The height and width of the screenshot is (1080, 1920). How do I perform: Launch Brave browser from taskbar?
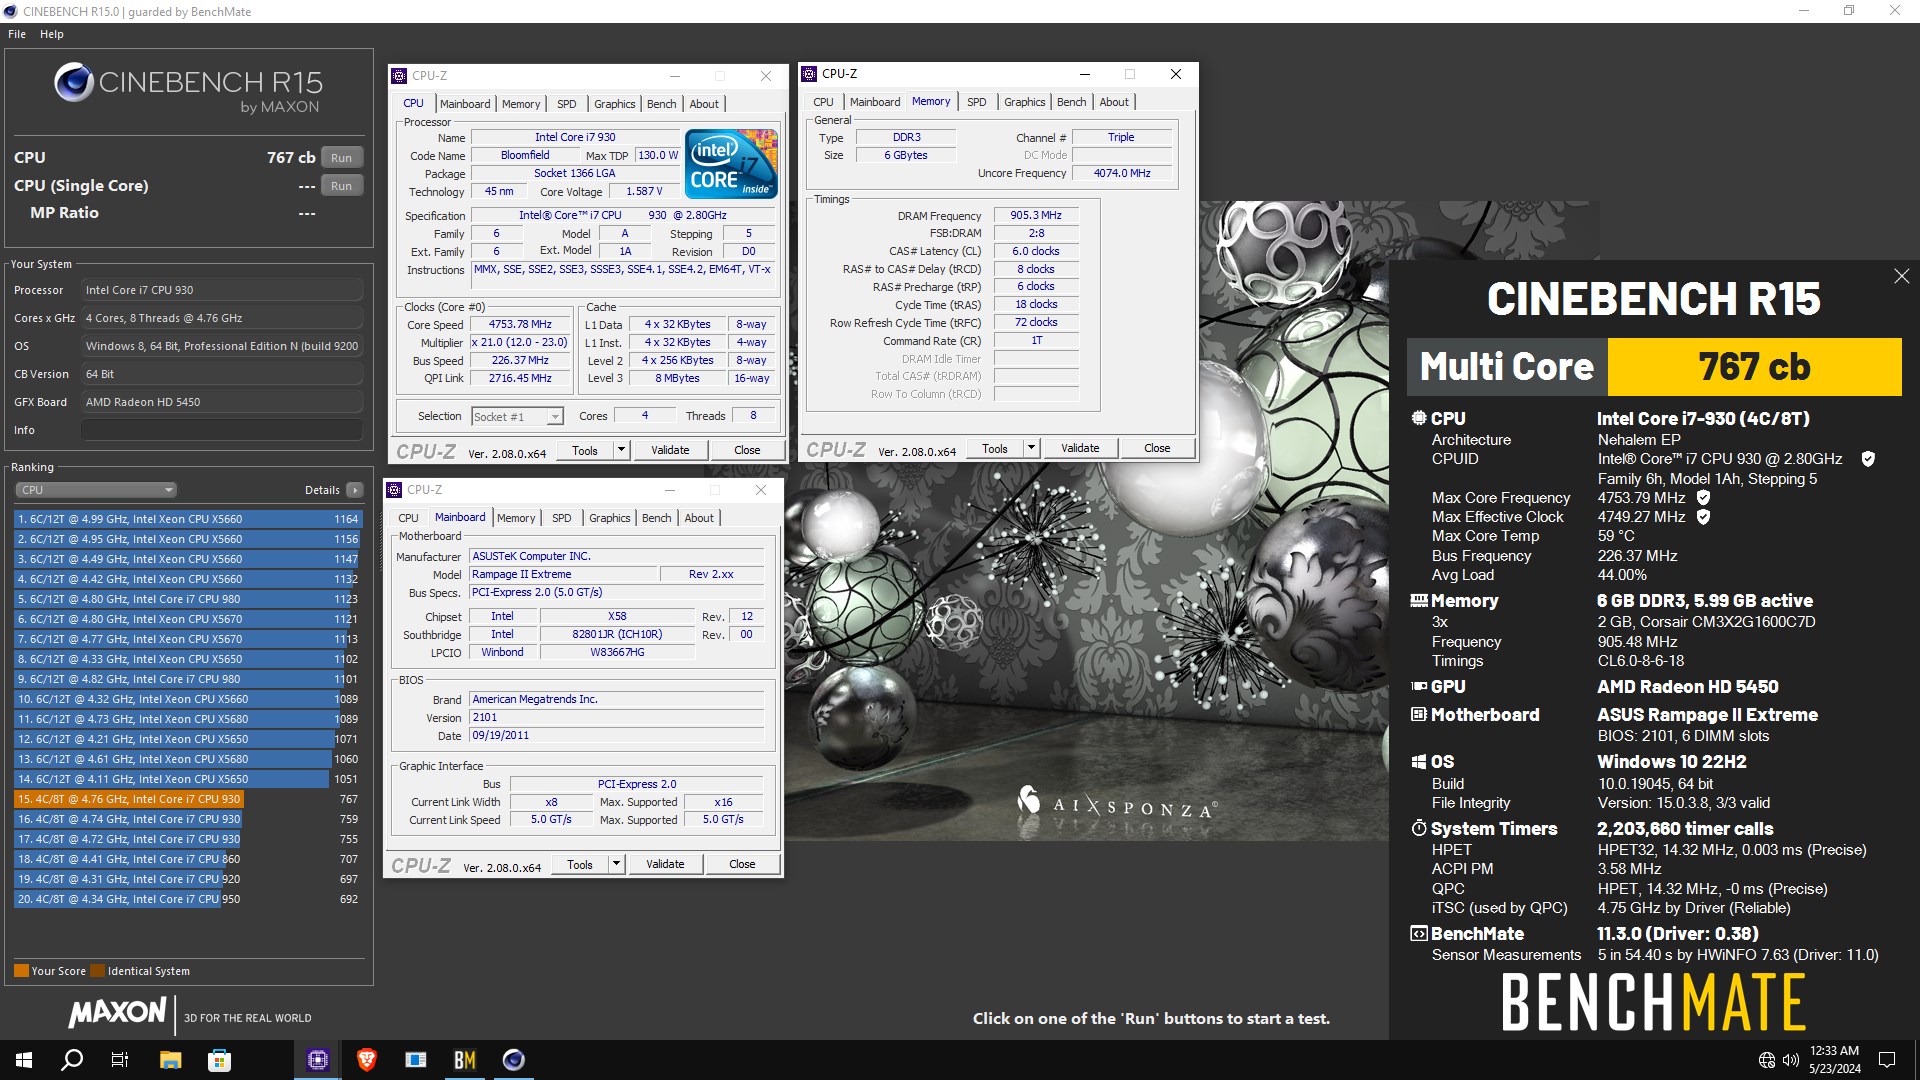point(367,1060)
